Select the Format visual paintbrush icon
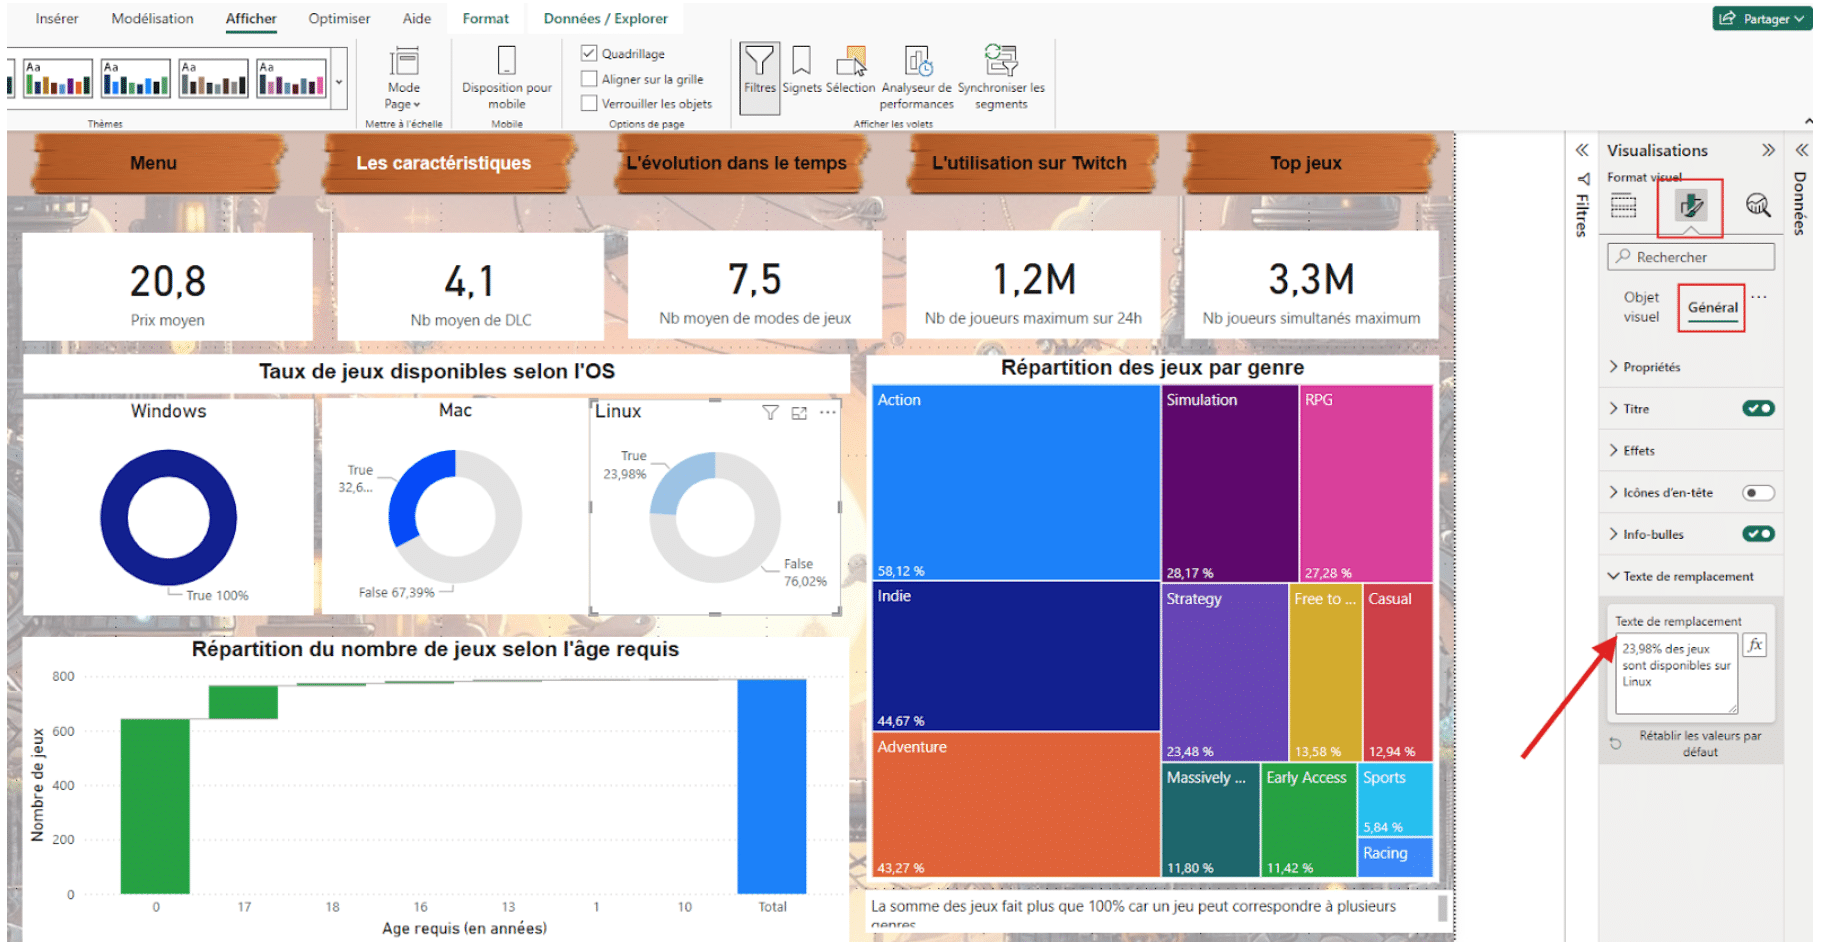 click(x=1690, y=206)
